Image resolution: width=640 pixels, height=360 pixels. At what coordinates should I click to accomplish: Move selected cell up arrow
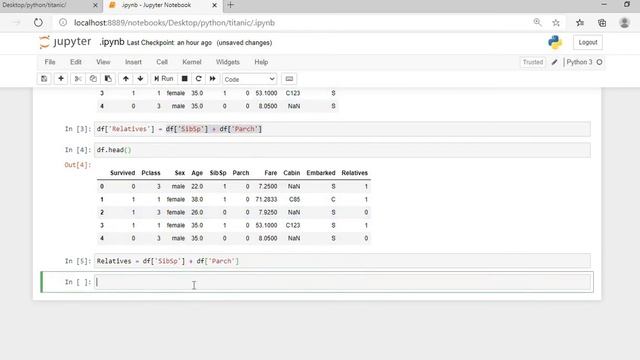coord(126,79)
